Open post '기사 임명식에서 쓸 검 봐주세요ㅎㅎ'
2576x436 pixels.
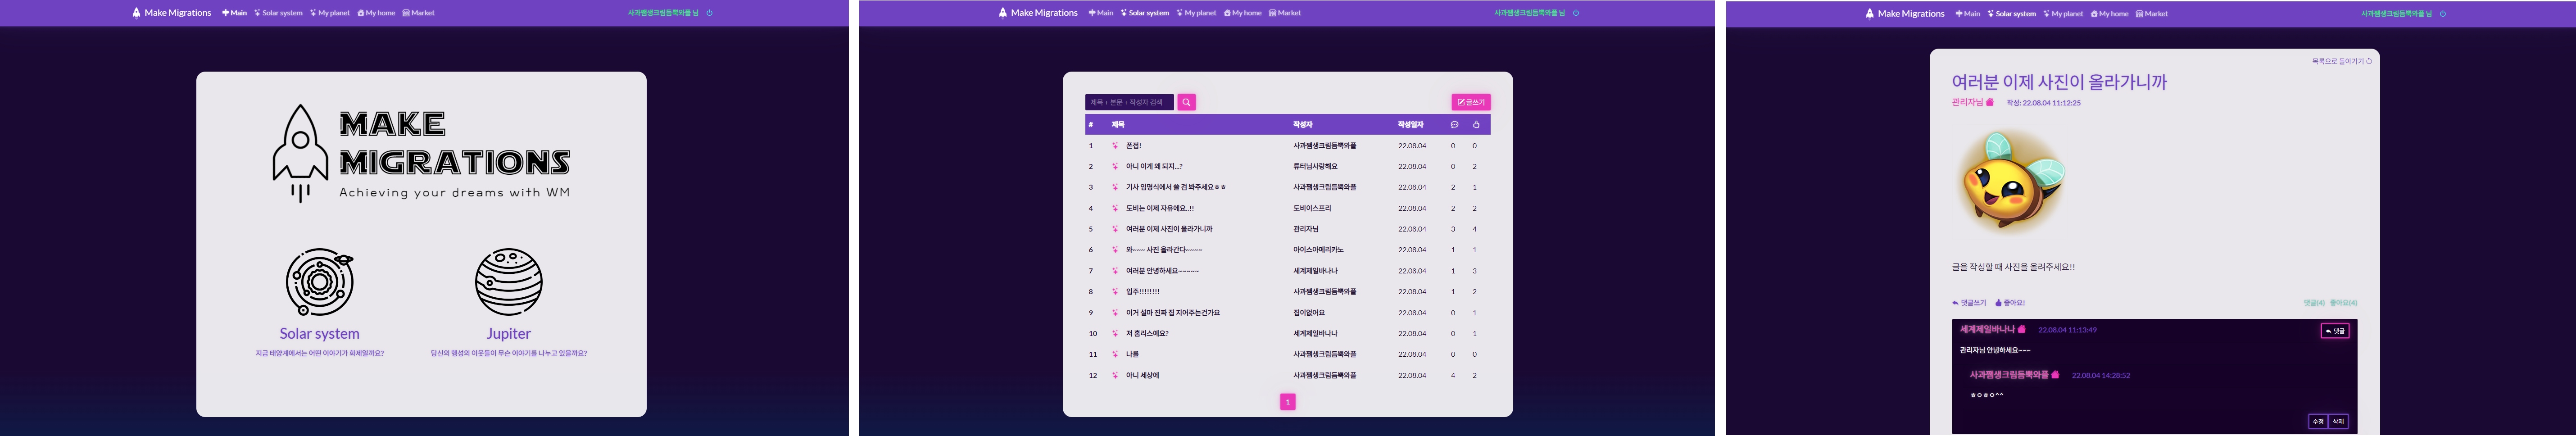pos(1176,188)
